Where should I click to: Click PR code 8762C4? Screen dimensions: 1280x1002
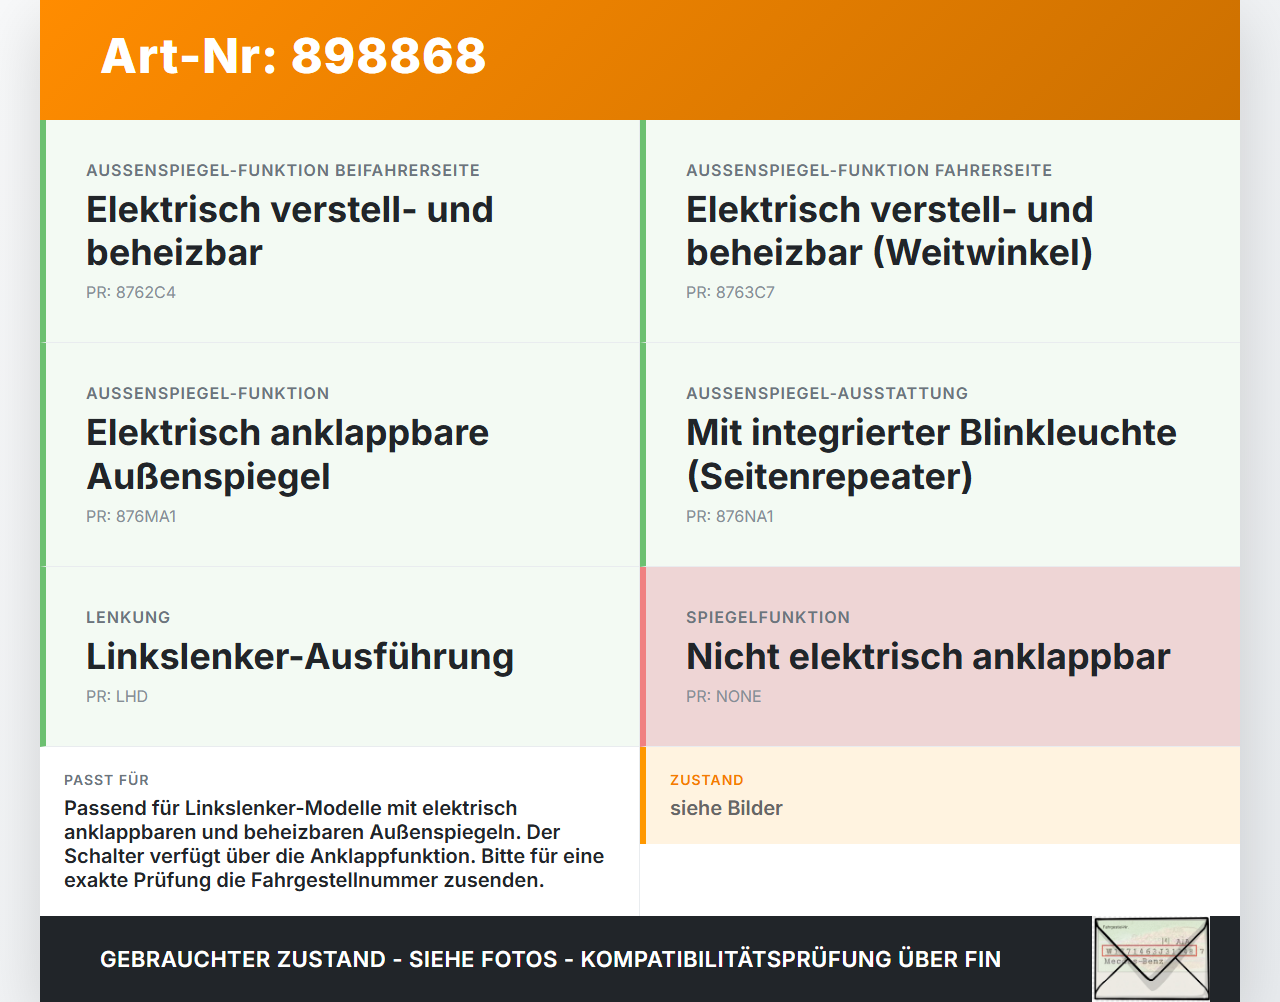pyautogui.click(x=131, y=293)
